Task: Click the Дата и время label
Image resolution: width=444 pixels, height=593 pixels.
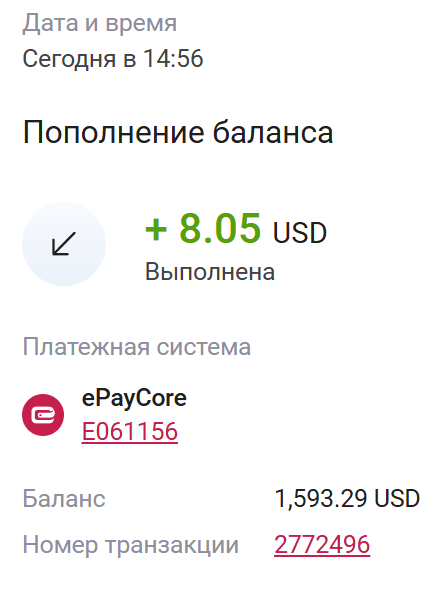Action: [x=100, y=23]
